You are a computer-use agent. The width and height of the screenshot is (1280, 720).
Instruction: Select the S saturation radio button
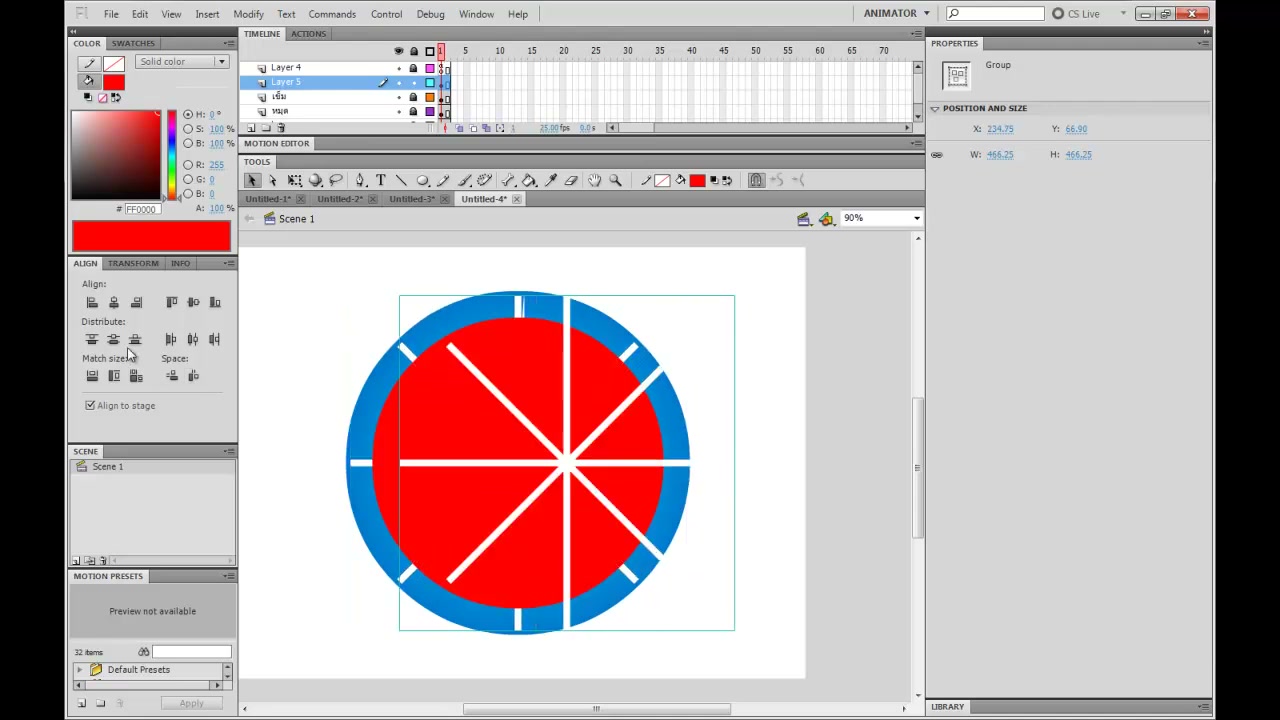pos(188,129)
